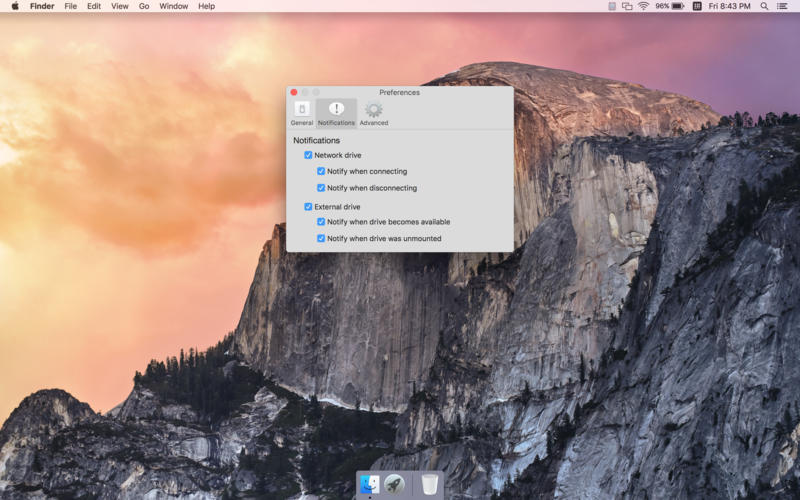
Task: Uncheck Notify when connecting
Action: point(321,171)
